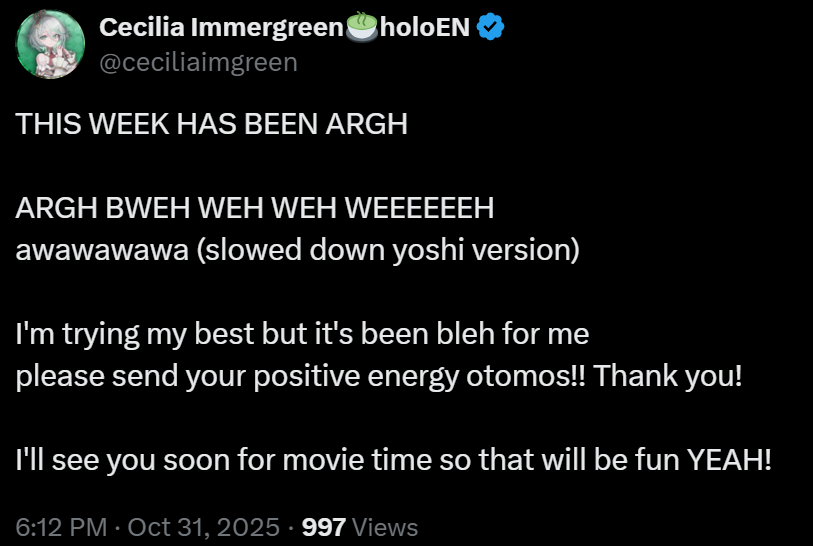This screenshot has width=813, height=546.
Task: Click the holoEN part of display name
Action: tap(425, 27)
